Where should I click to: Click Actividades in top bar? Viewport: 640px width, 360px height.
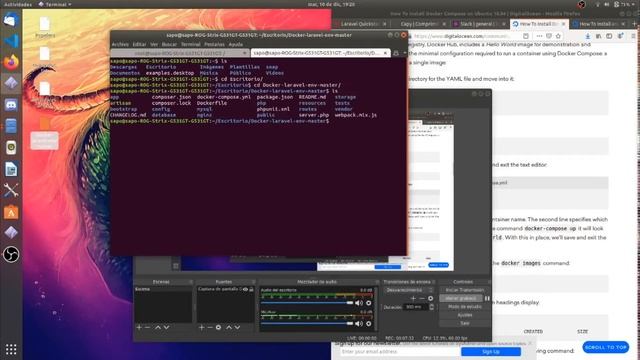(x=18, y=4)
